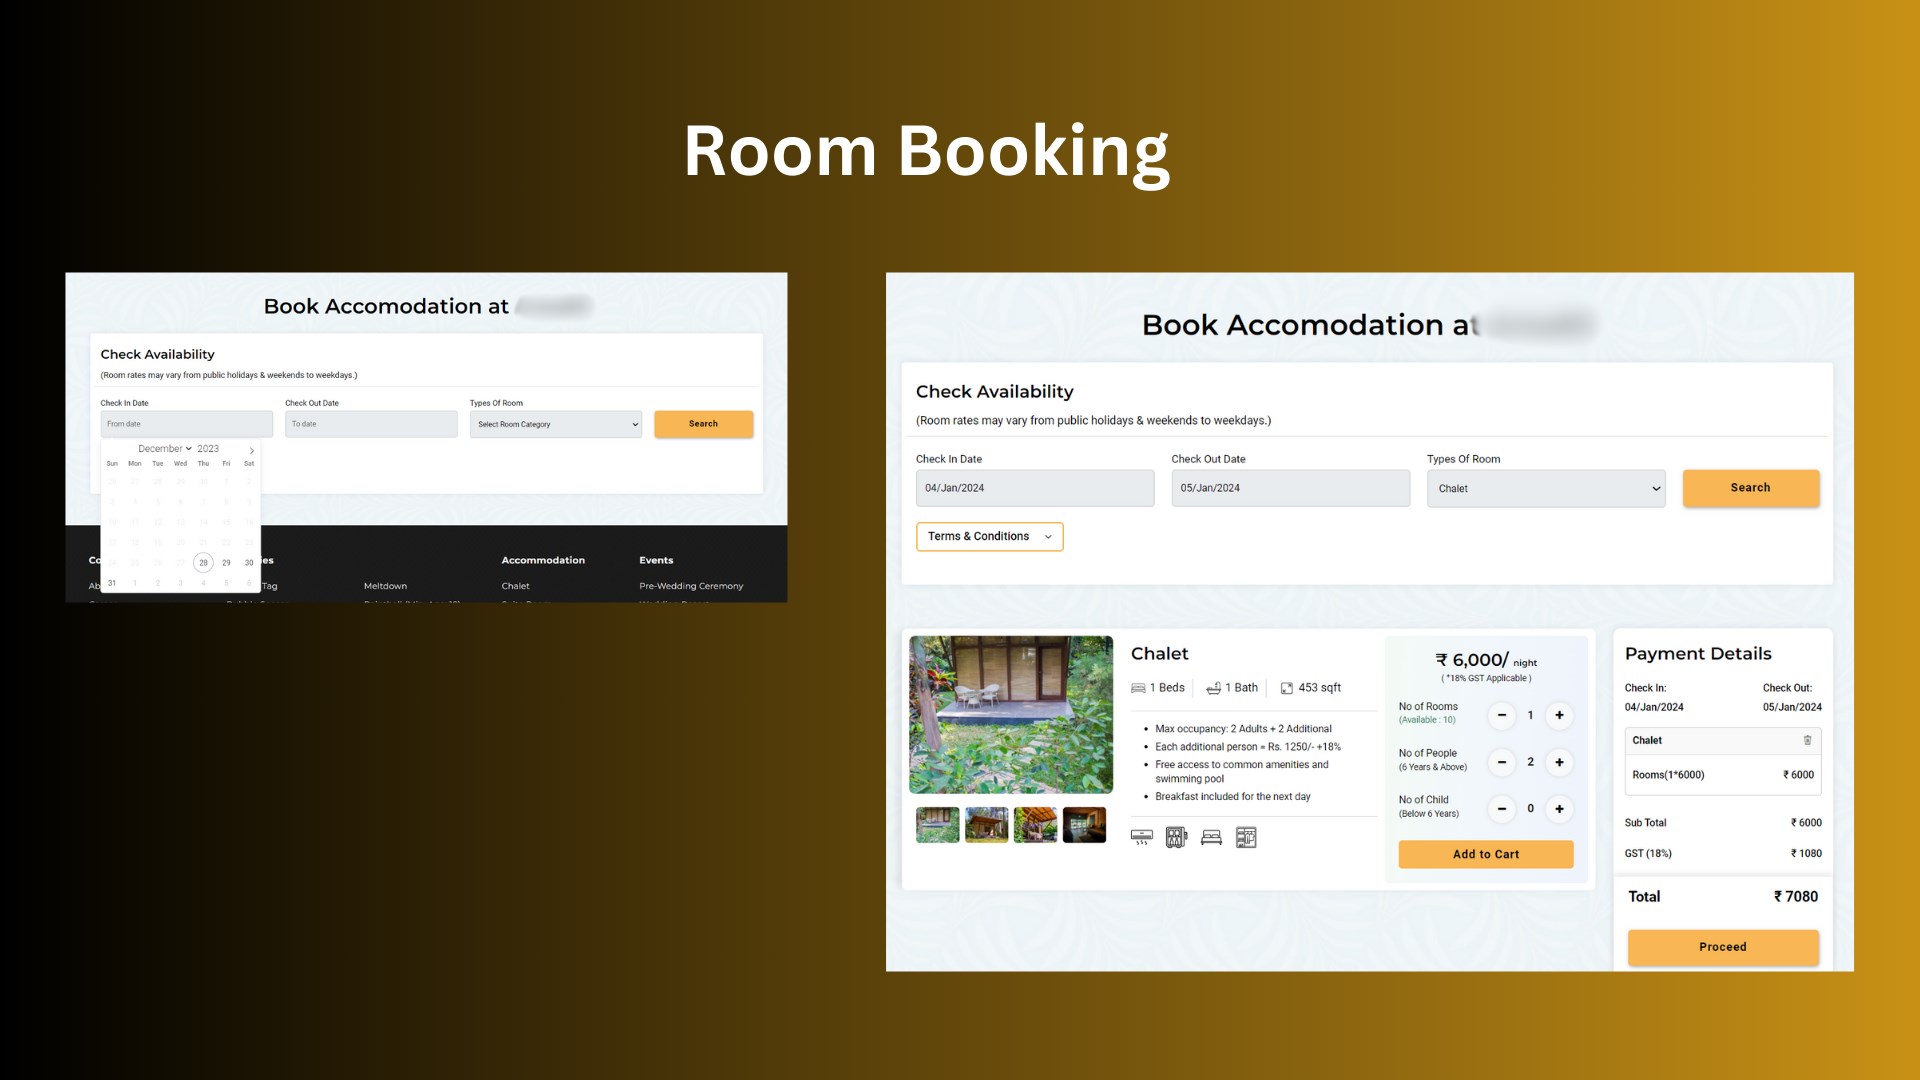Select the Events menu item

click(x=655, y=559)
